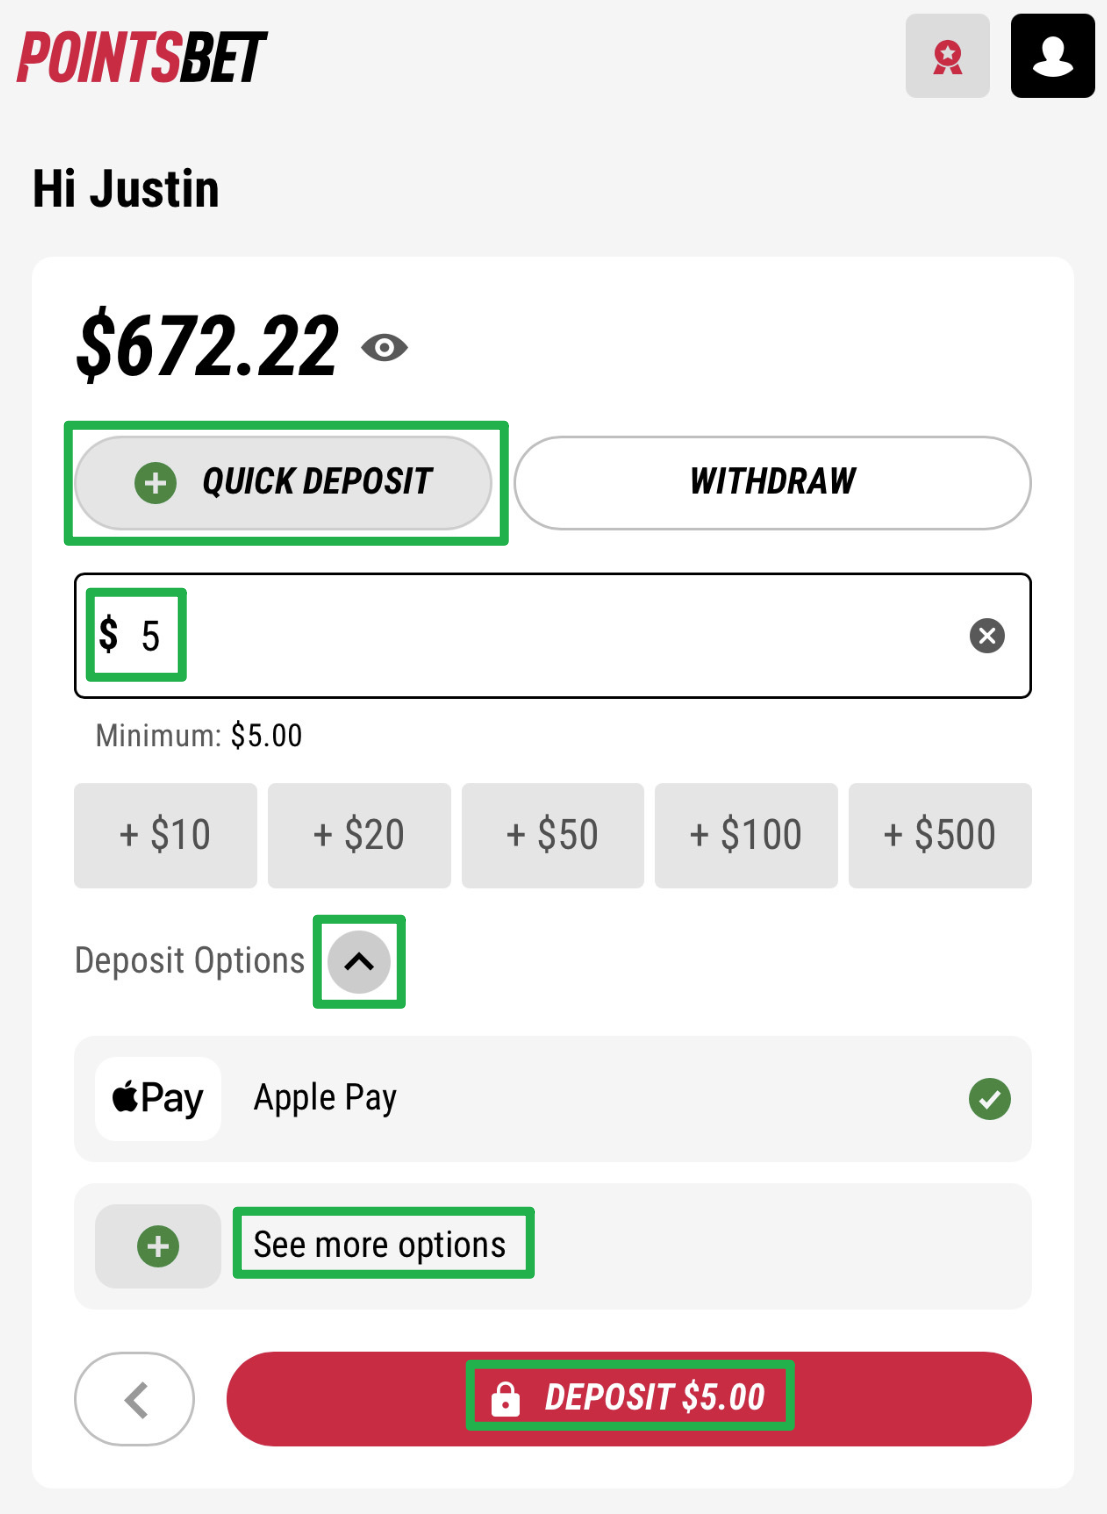Focus the deposit amount input field
The height and width of the screenshot is (1514, 1107).
(x=553, y=636)
